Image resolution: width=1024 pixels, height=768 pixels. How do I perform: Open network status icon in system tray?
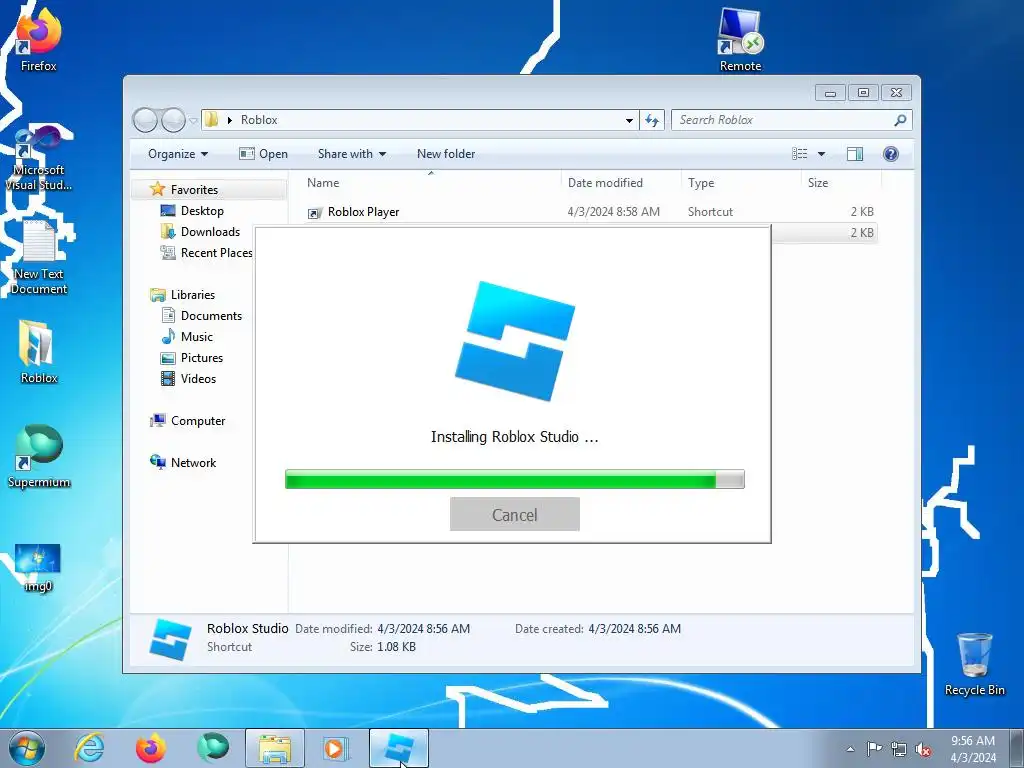[899, 749]
